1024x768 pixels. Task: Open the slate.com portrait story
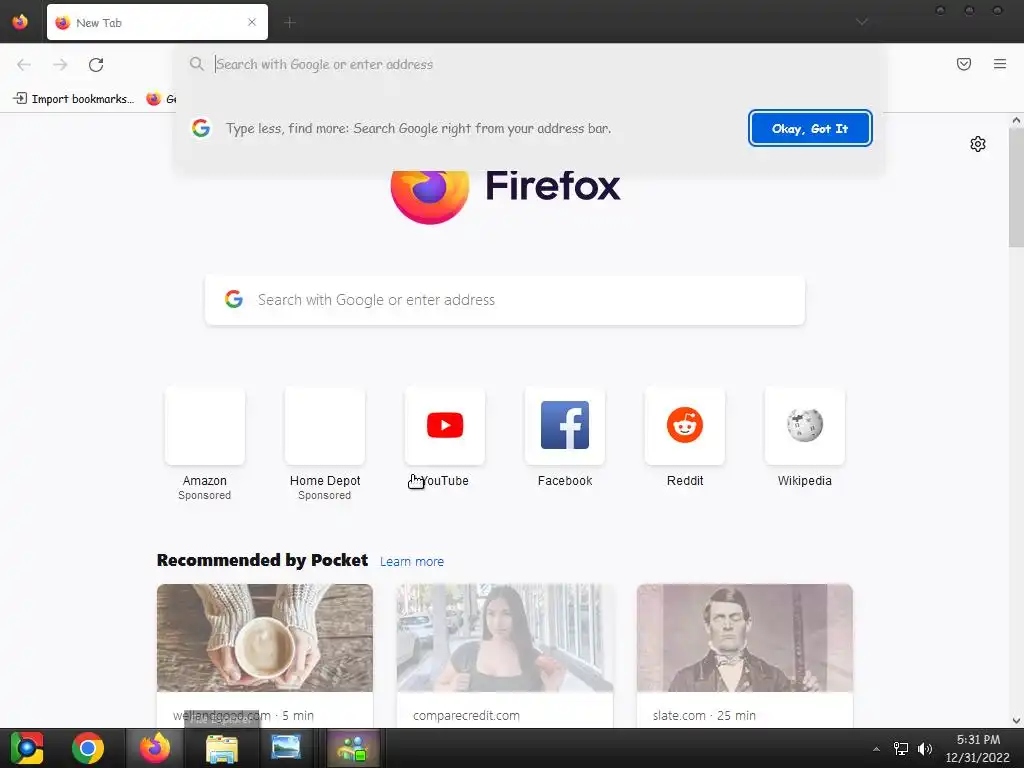point(744,638)
